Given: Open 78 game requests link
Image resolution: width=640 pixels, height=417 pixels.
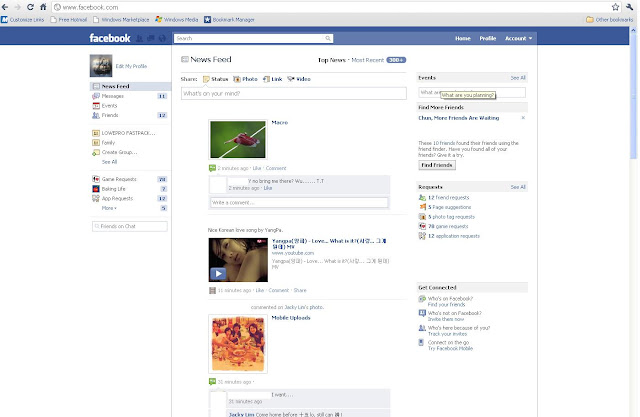Looking at the screenshot, I should pos(448,226).
